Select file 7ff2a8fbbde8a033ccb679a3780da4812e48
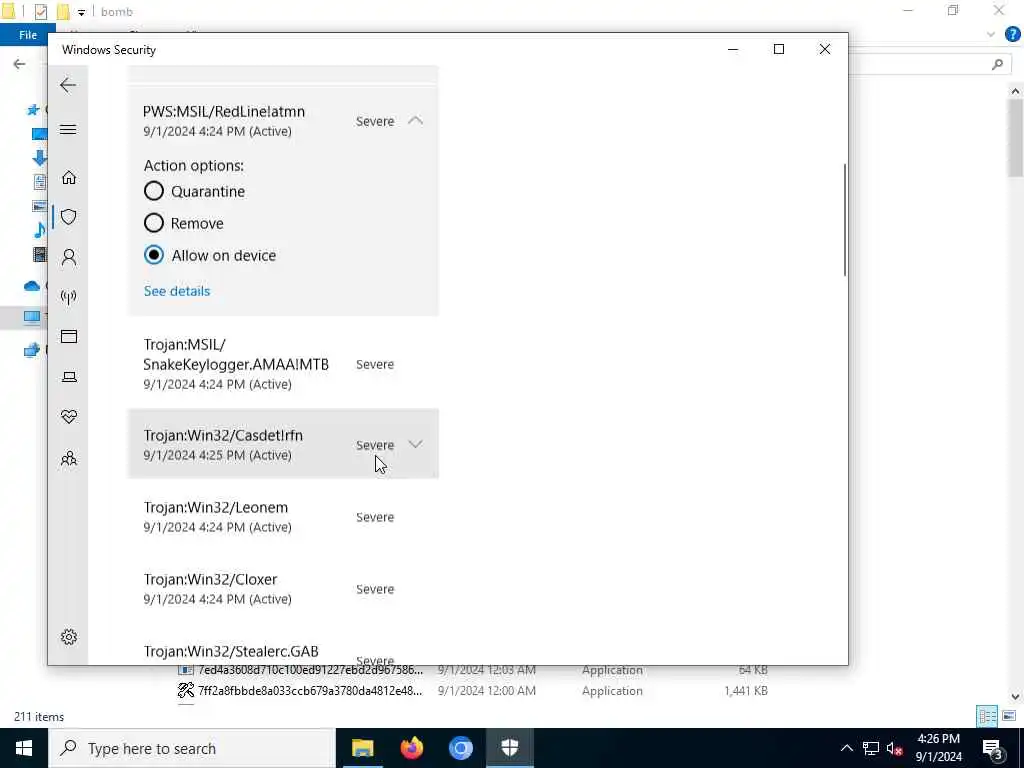1024x768 pixels. pyautogui.click(x=310, y=691)
